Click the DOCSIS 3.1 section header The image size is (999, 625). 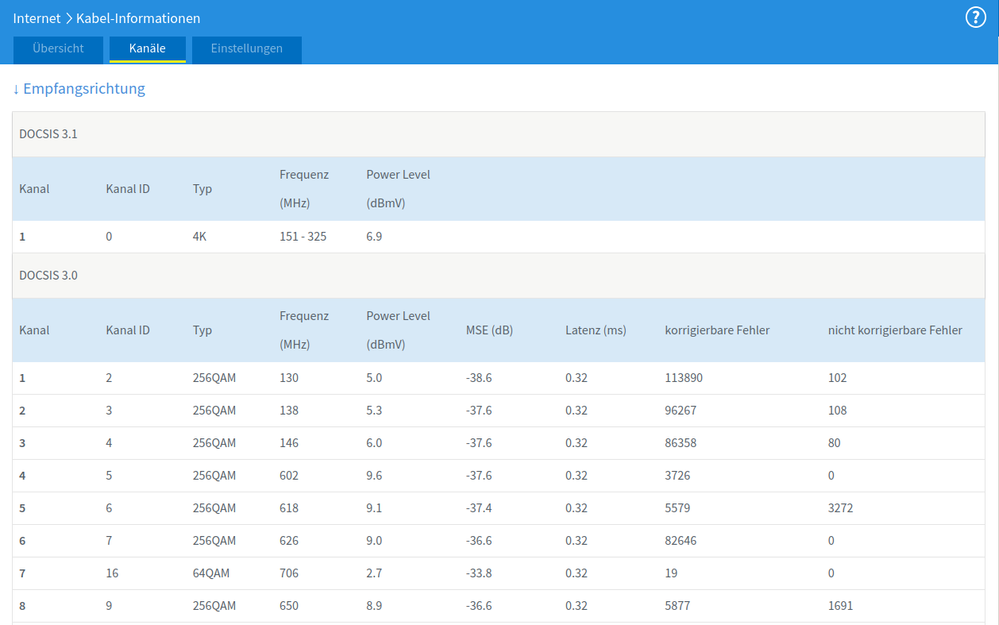pos(48,134)
